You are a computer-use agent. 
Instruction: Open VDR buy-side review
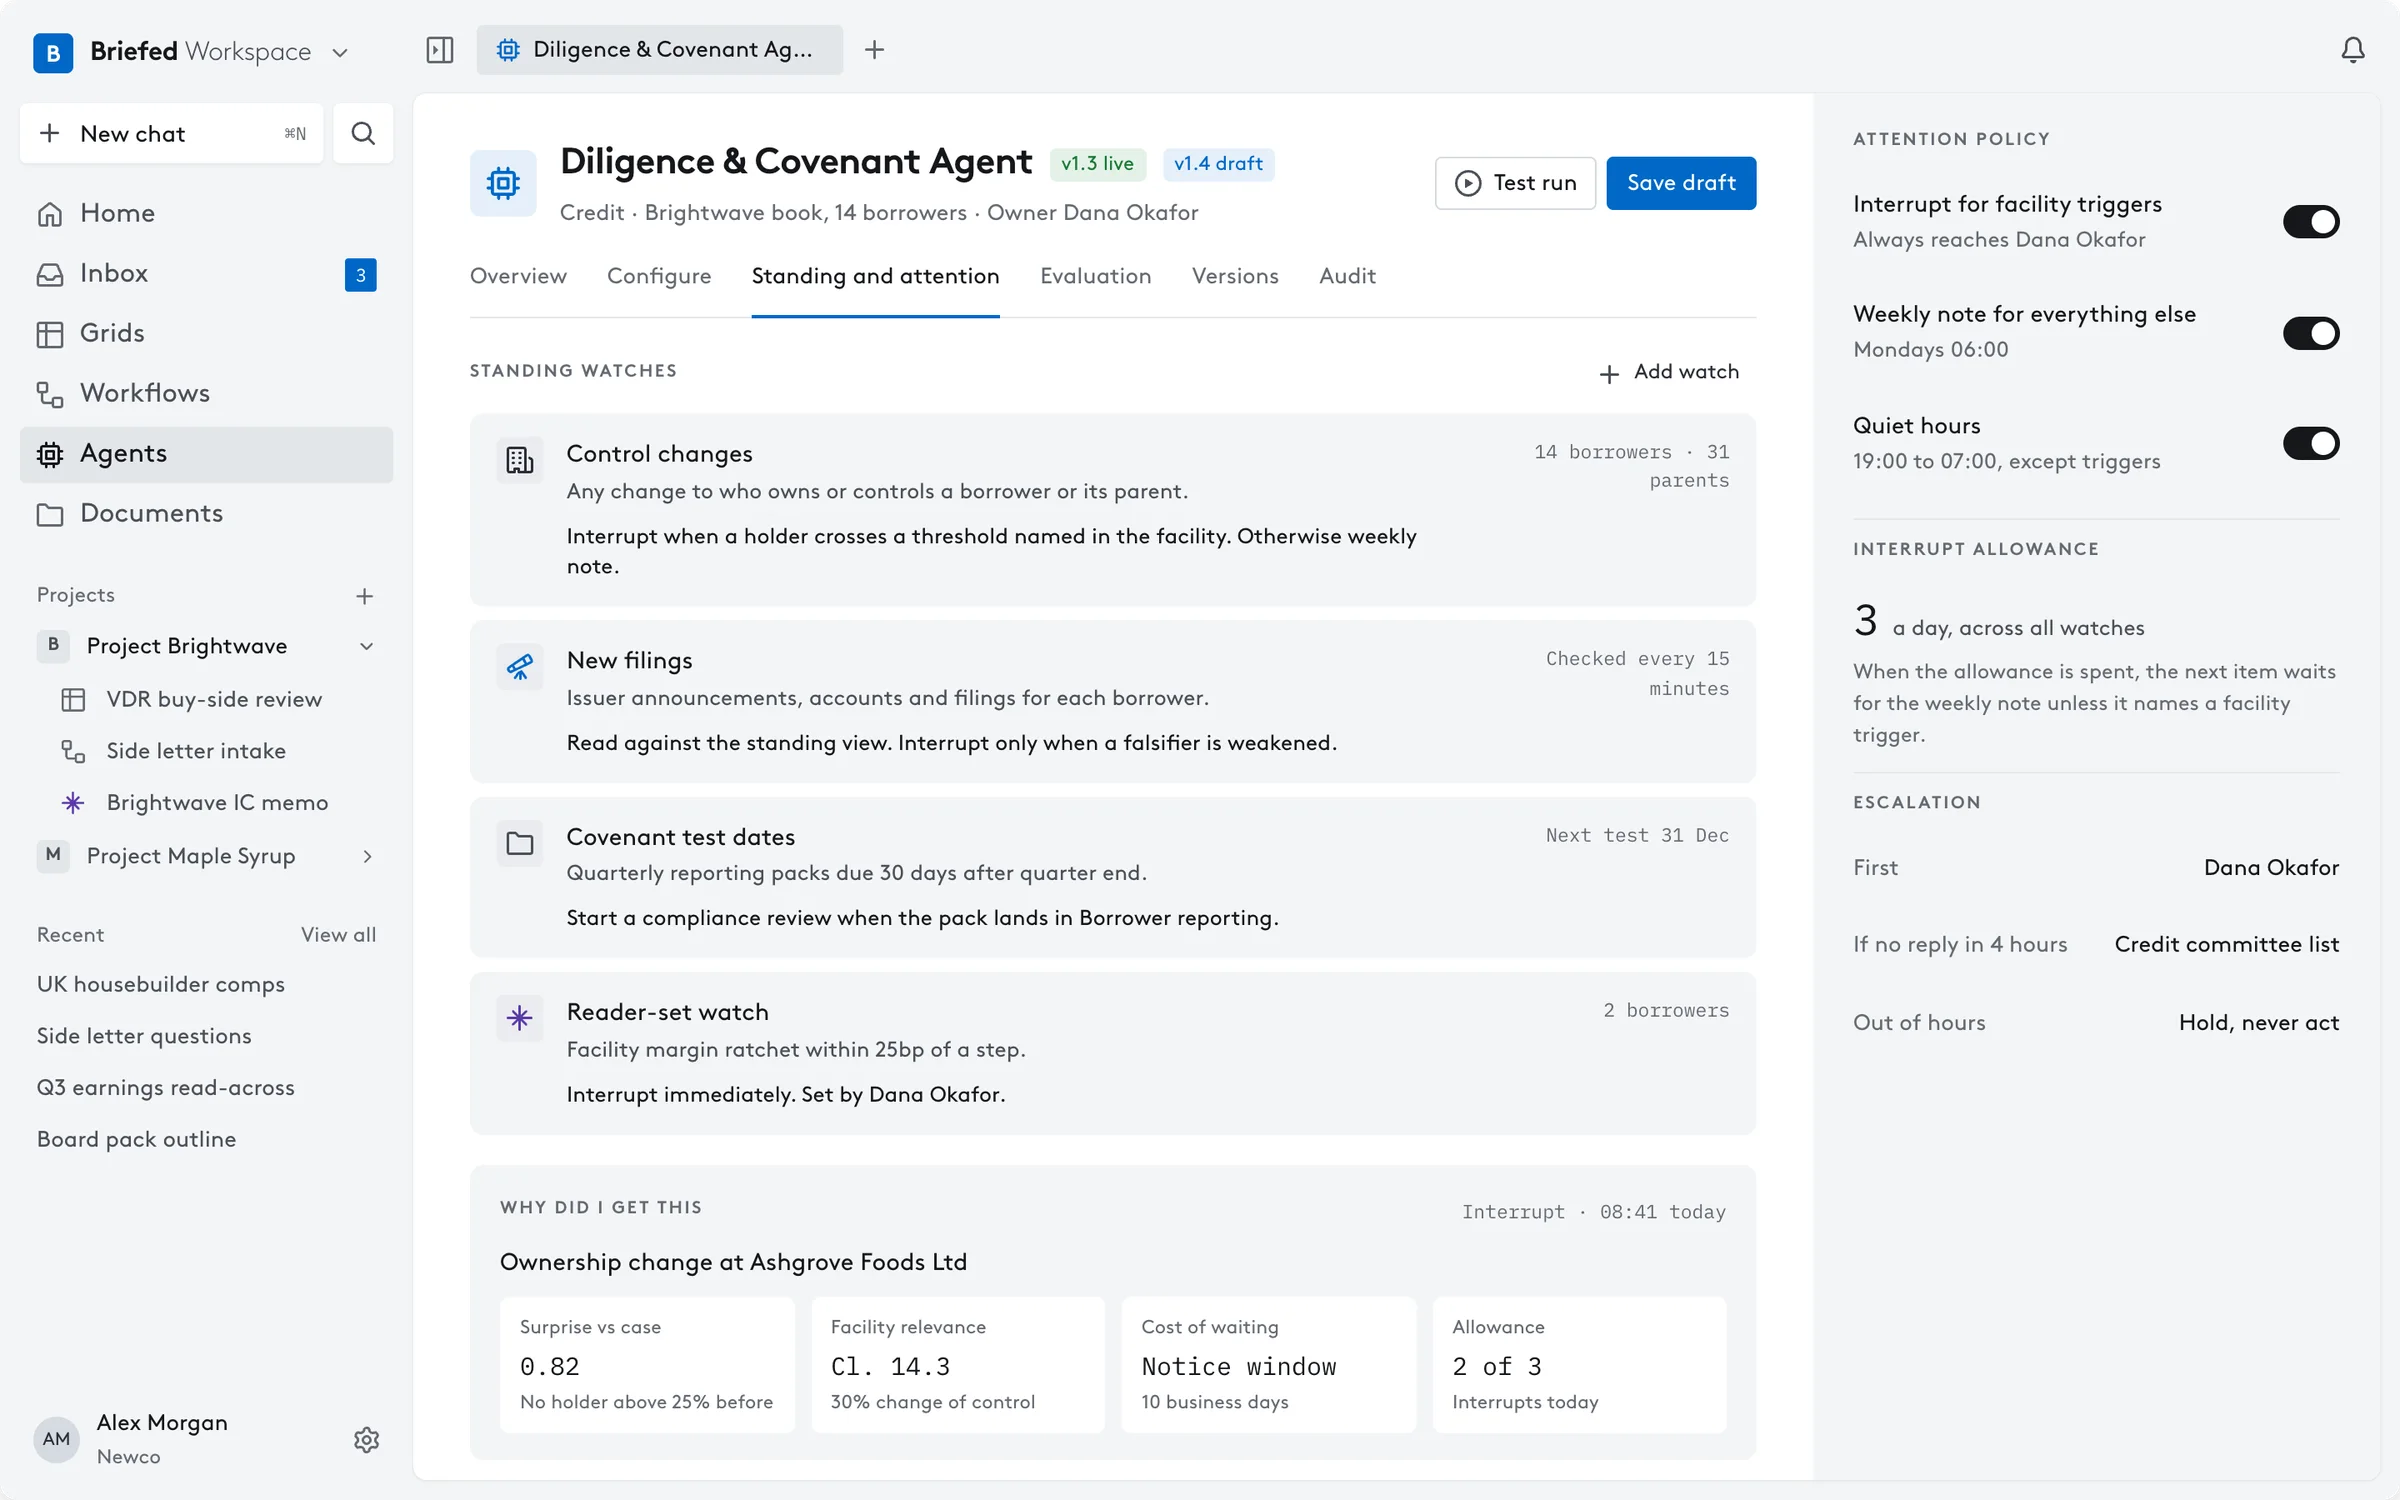pos(213,699)
